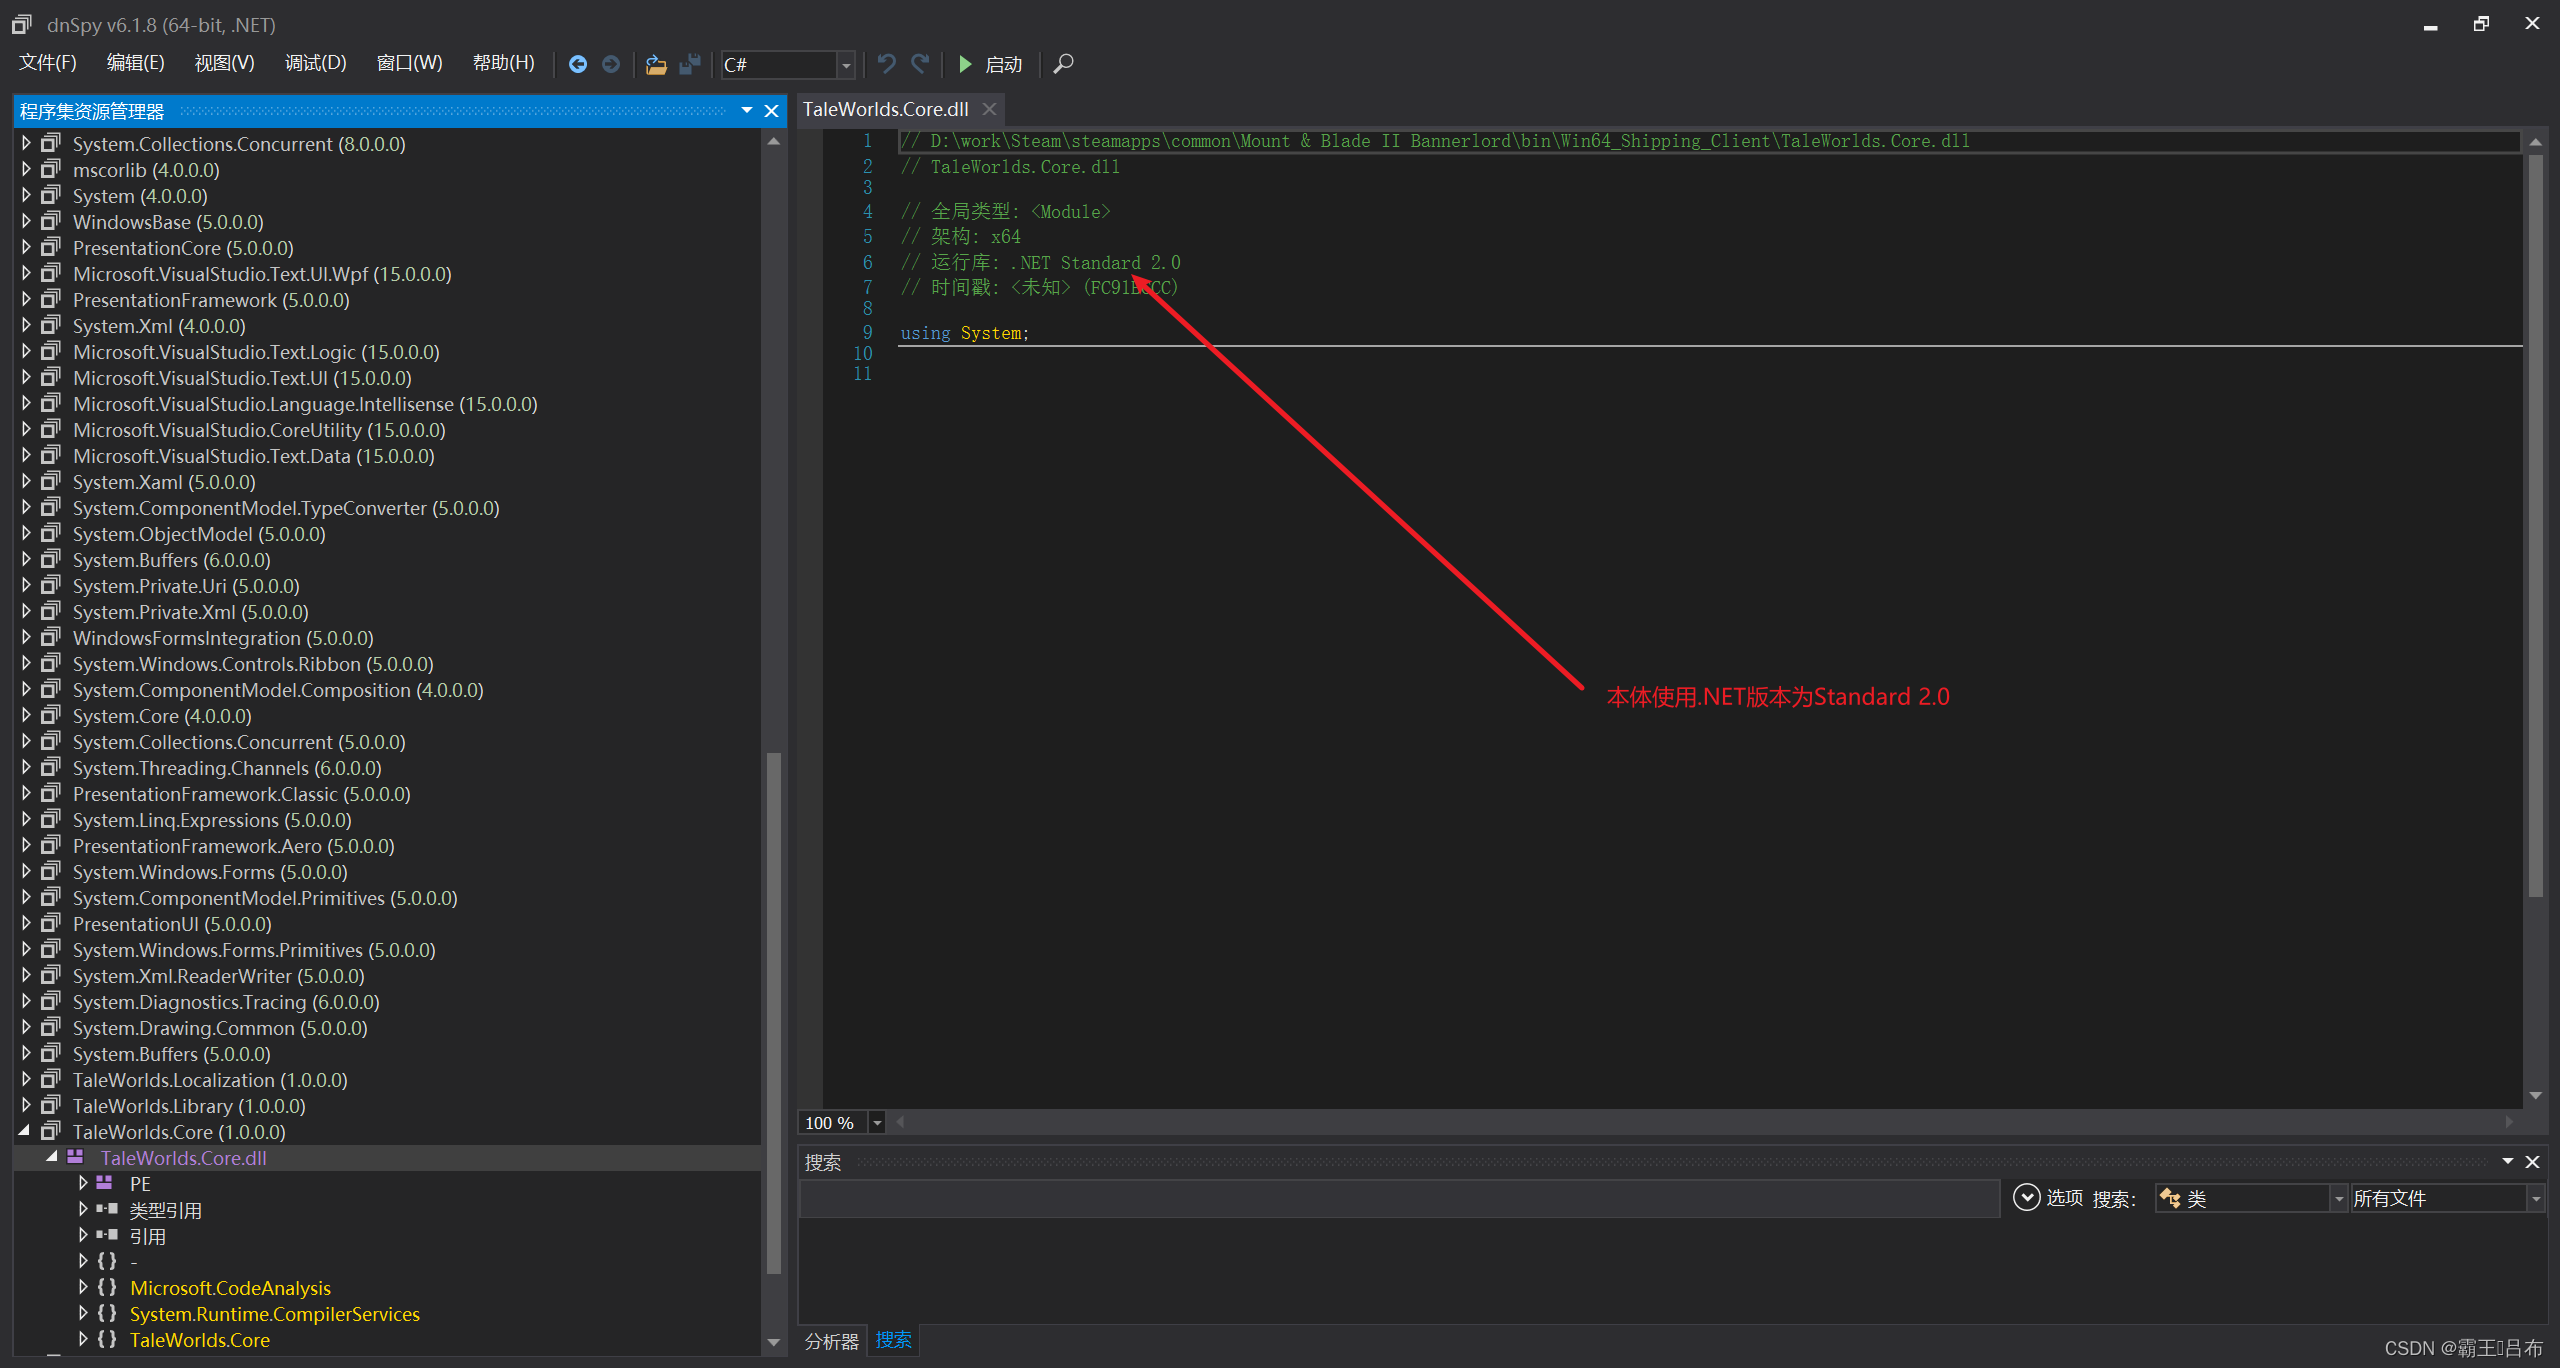
Task: Click the search text input field
Action: point(1399,1198)
